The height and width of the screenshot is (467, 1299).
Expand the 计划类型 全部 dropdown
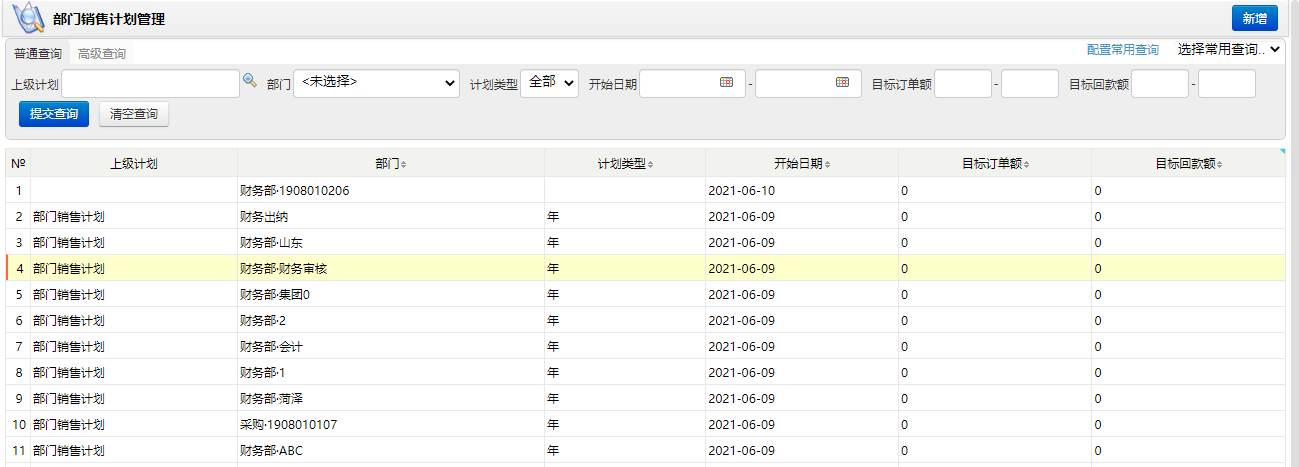[x=550, y=83]
